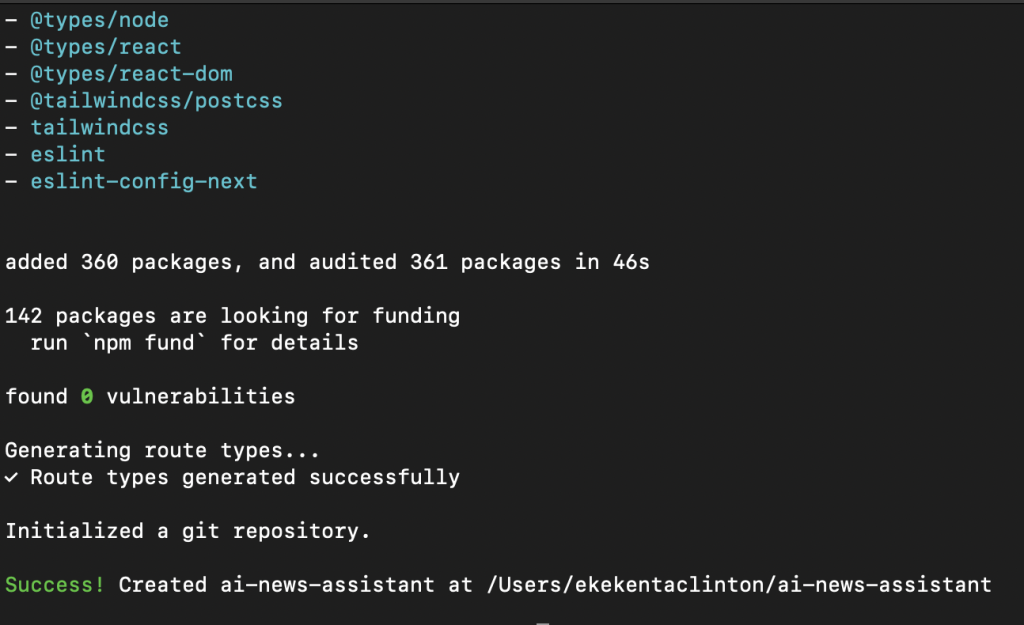Click 'Route types generated successfully' message
Viewport: 1024px width, 625px height.
tap(244, 478)
